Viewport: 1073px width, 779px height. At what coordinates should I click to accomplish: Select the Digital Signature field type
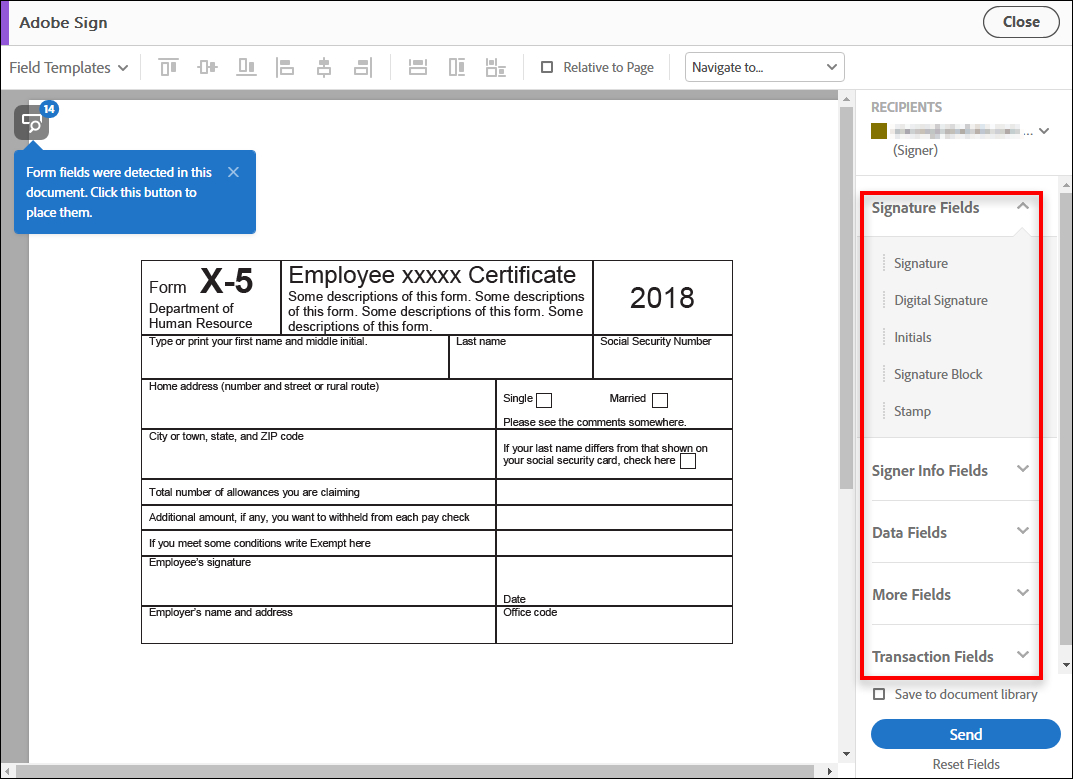click(x=940, y=300)
